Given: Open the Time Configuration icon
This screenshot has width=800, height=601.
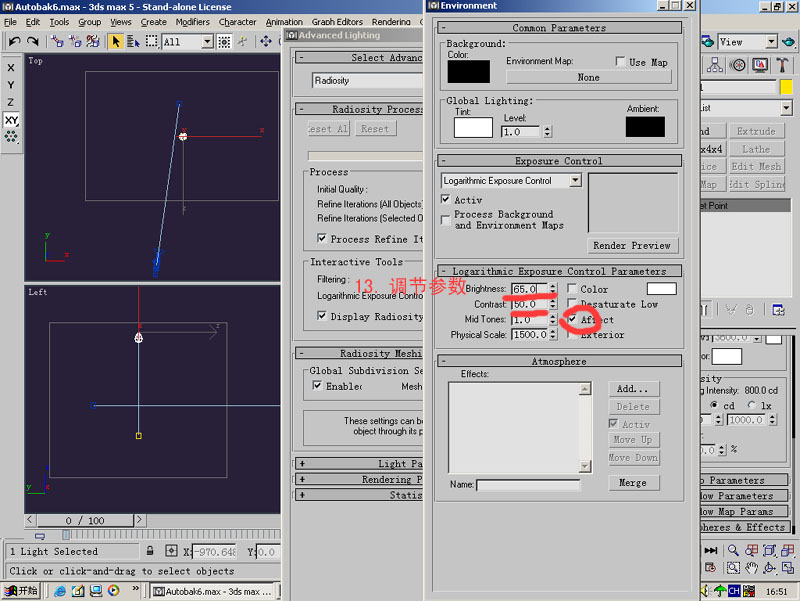Looking at the screenshot, I should [x=710, y=567].
